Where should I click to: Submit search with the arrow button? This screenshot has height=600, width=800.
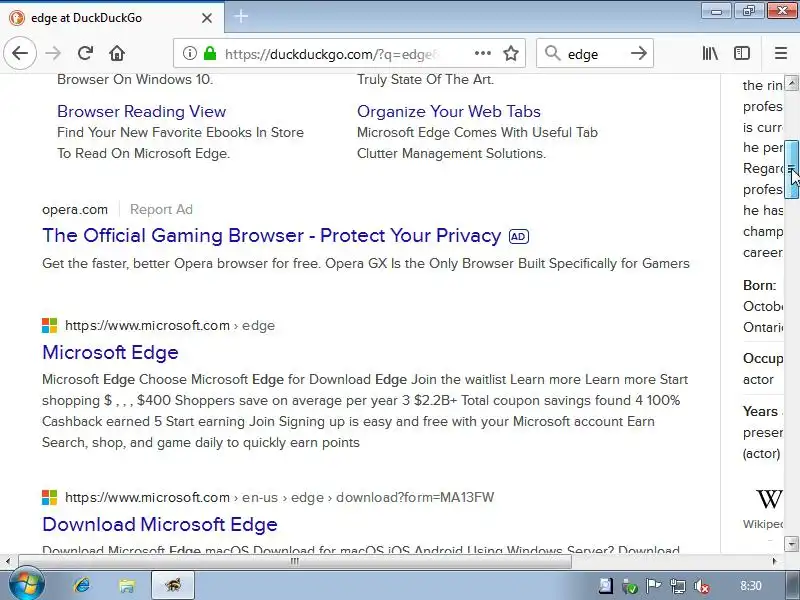(639, 53)
